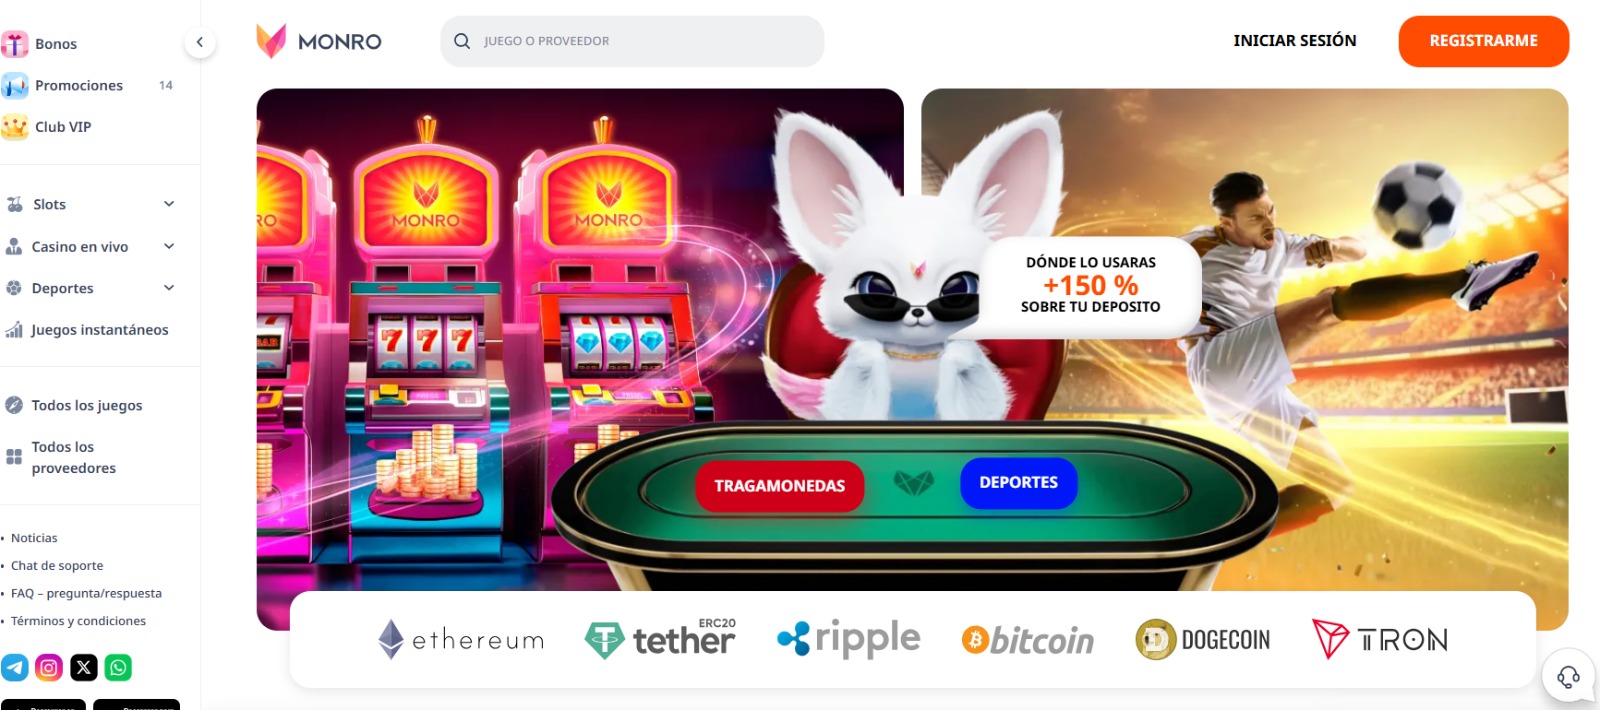The height and width of the screenshot is (710, 1600).
Task: Open the X social icon
Action: 84,667
